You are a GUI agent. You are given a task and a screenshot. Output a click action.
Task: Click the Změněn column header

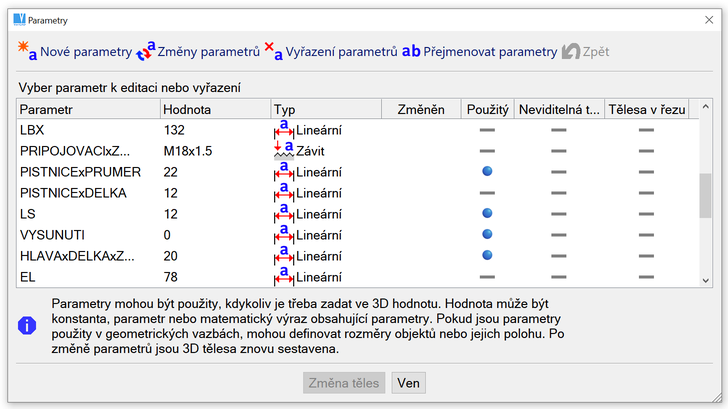tap(420, 108)
